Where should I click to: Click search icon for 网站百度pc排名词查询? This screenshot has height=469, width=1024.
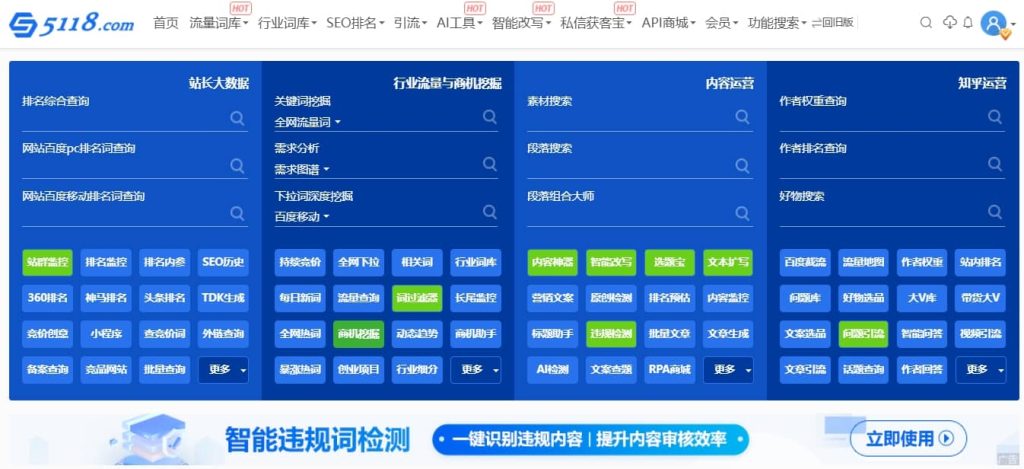click(237, 165)
